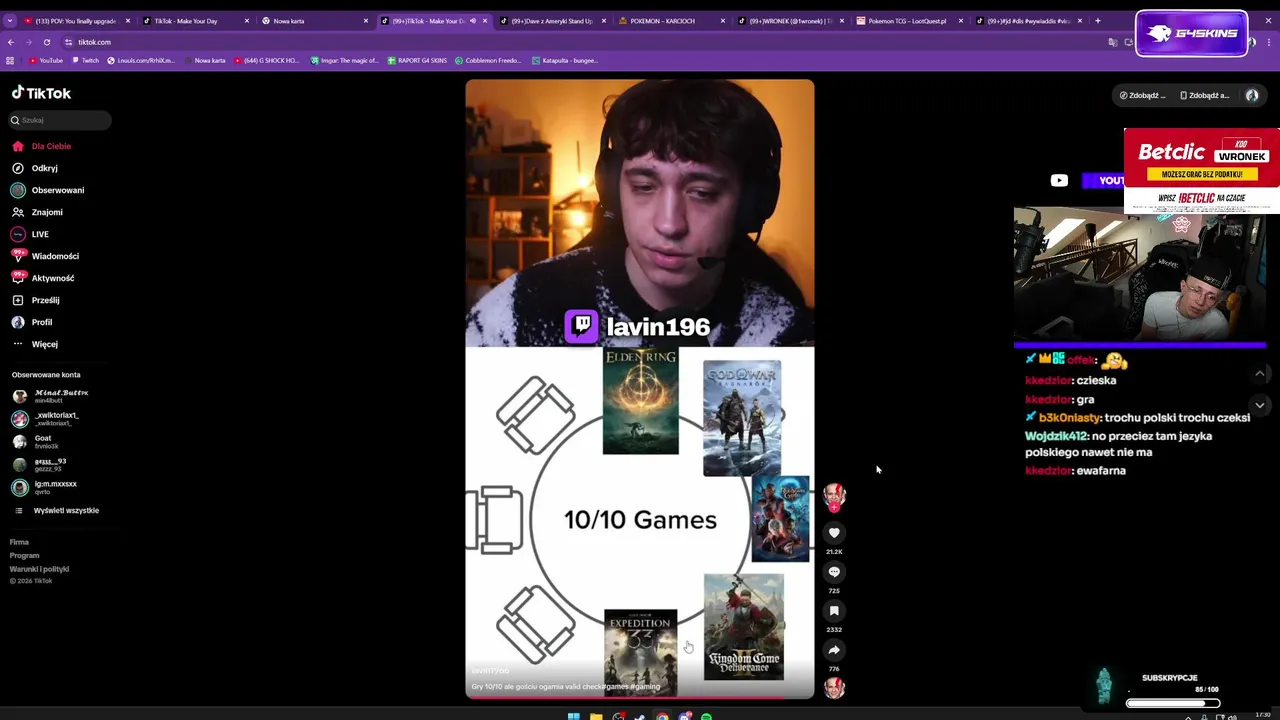Open followed account Goat frvnio3k
1280x720 pixels.
[x=35, y=441]
